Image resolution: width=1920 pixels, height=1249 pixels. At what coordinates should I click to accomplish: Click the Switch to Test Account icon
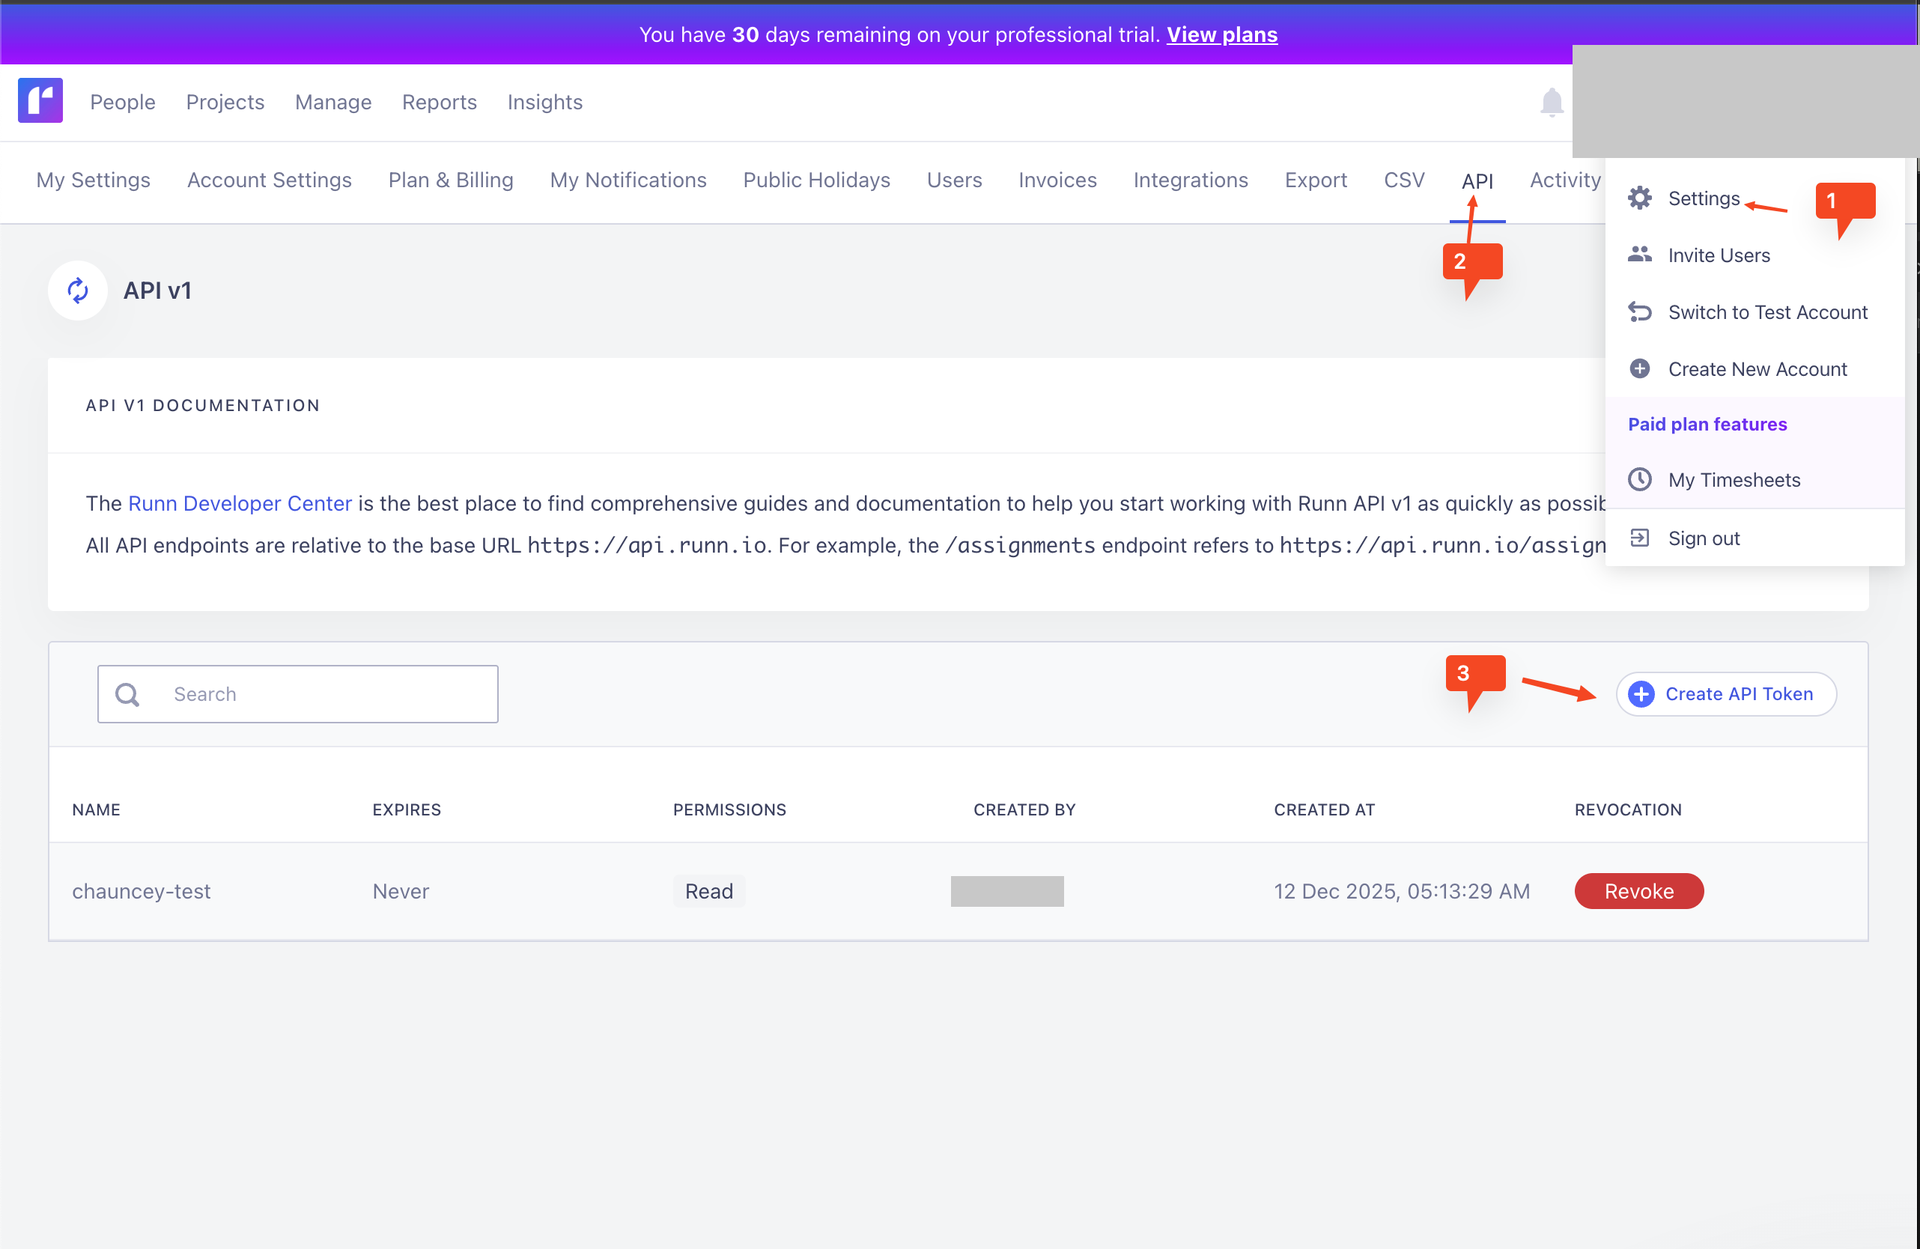(x=1640, y=312)
